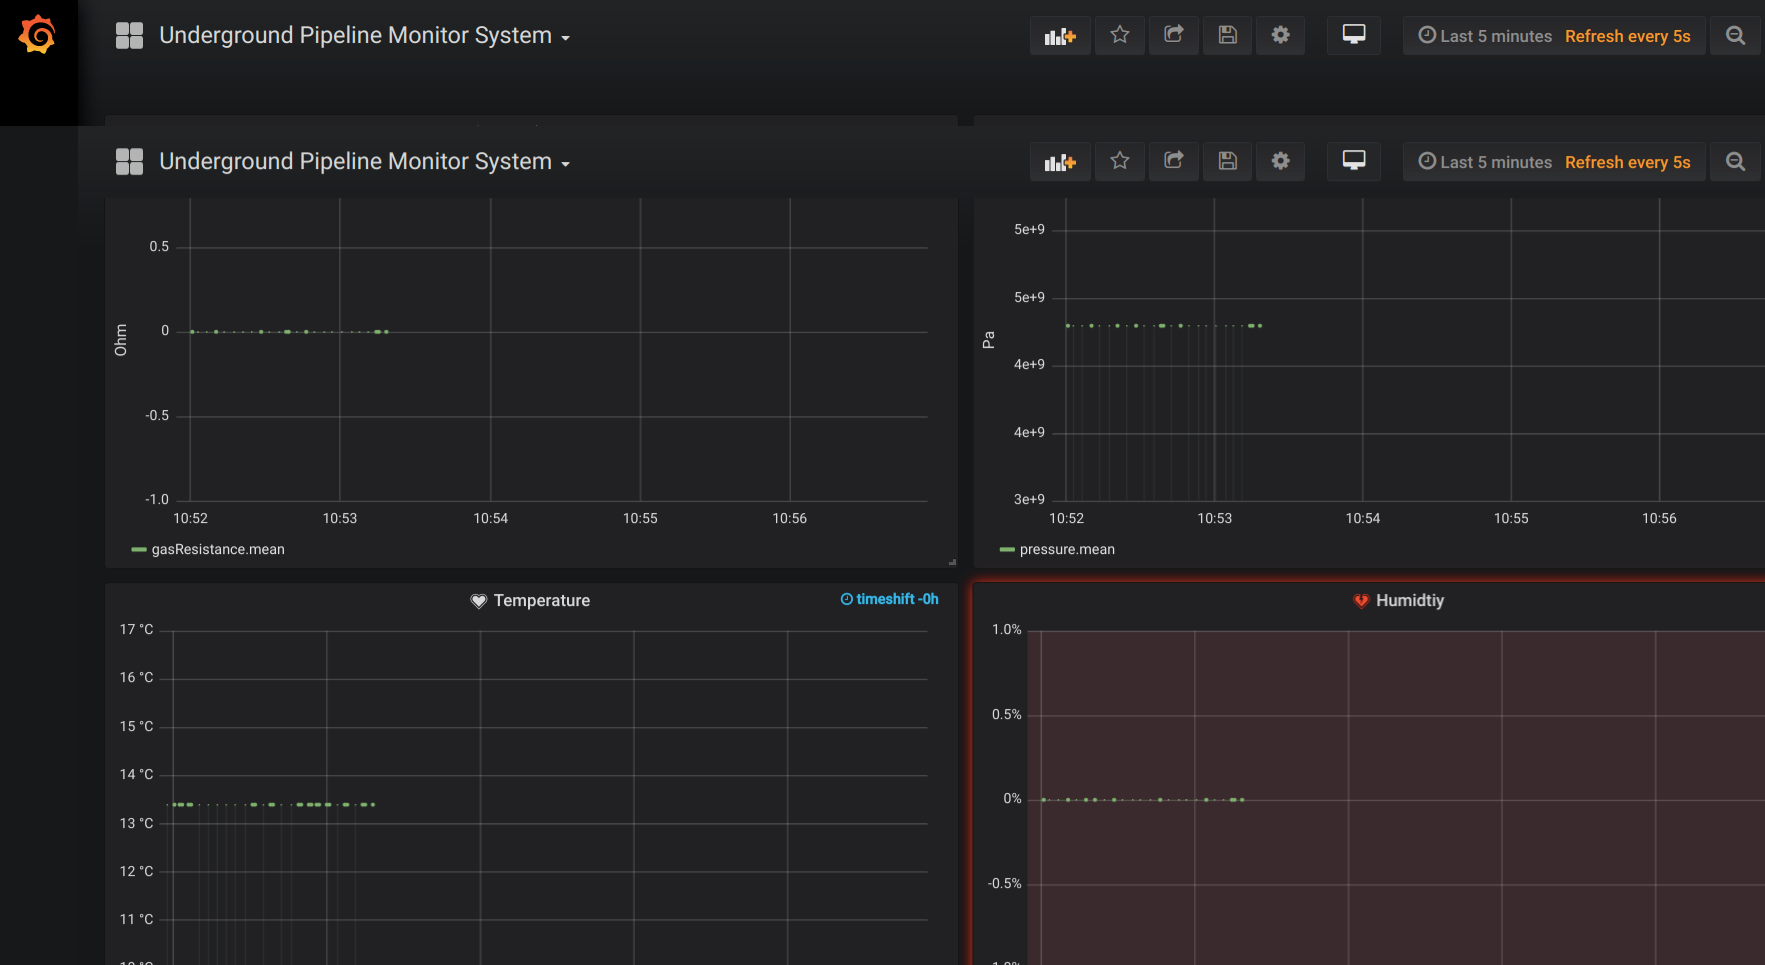Click the broken heart alert icon beside Humidtiy
Image resolution: width=1765 pixels, height=965 pixels.
(x=1361, y=601)
